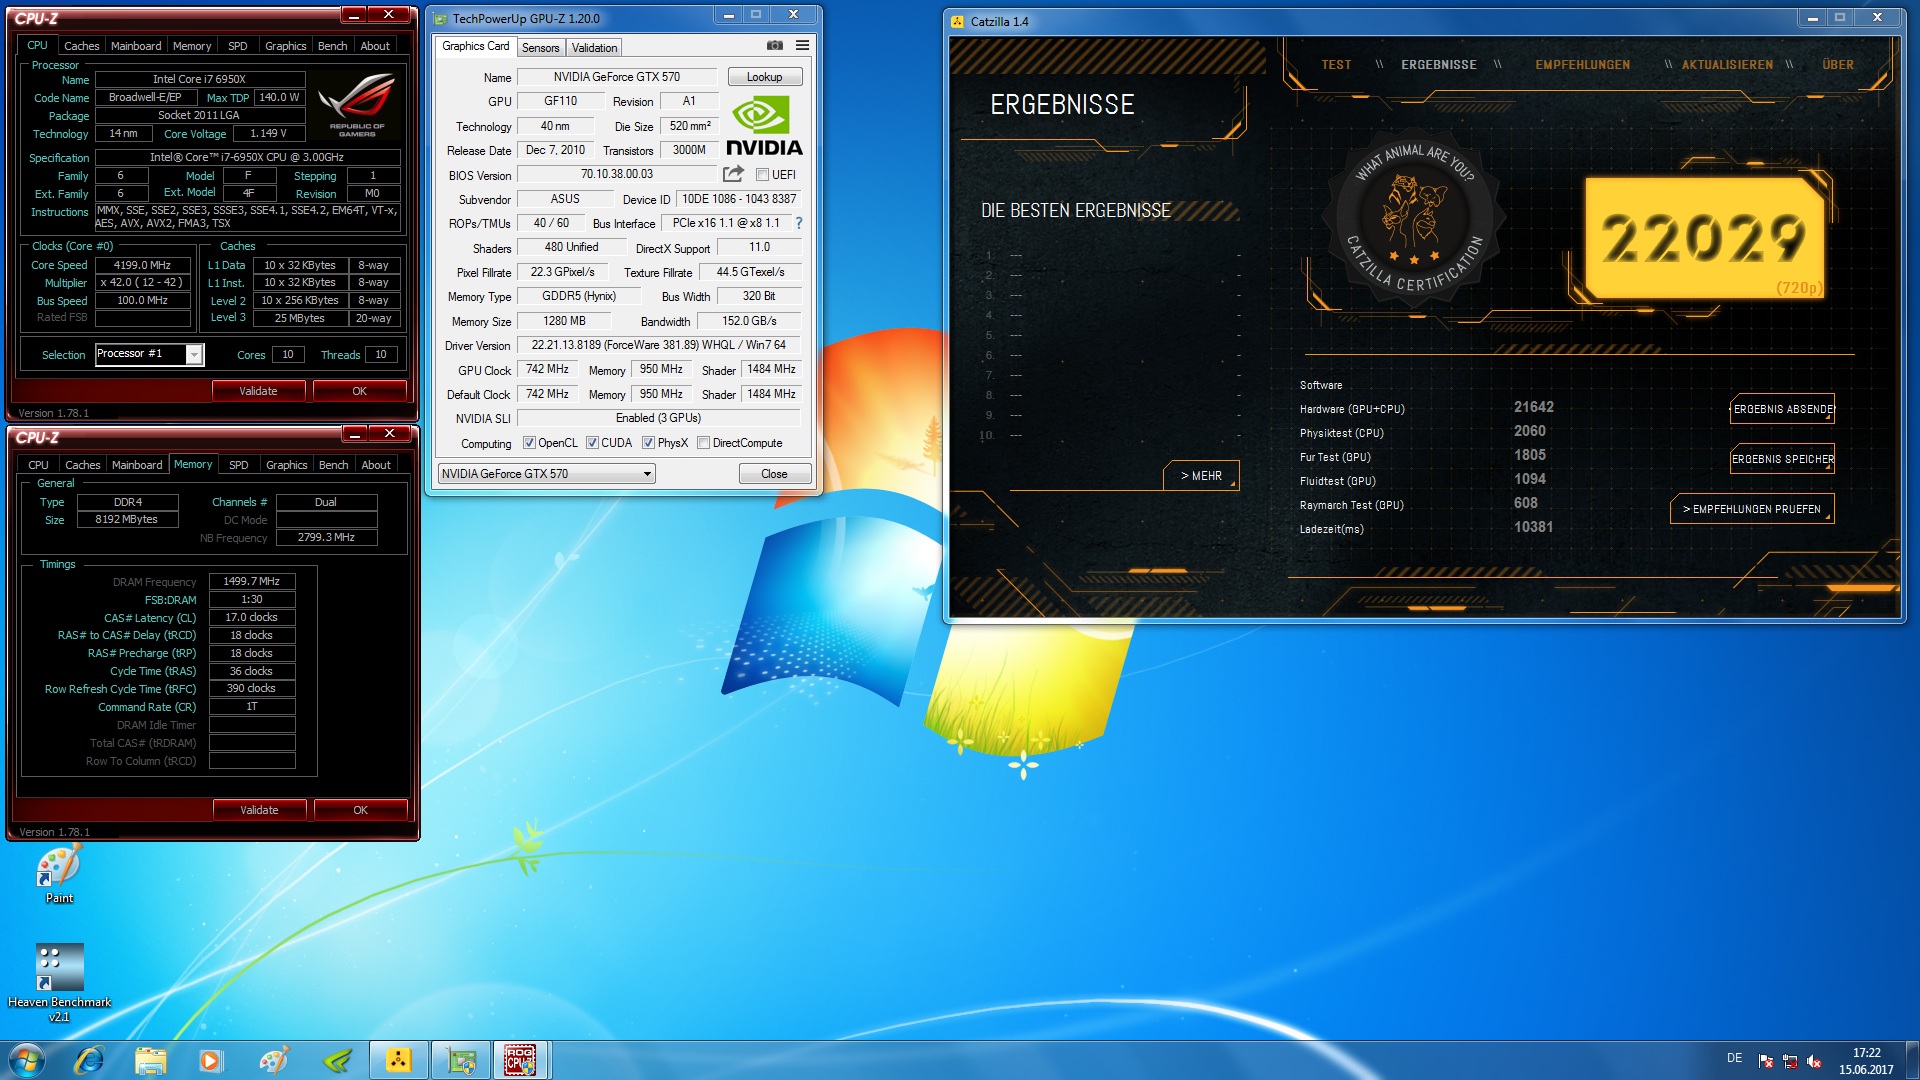Click the Catzilla certification badge

[x=1415, y=218]
